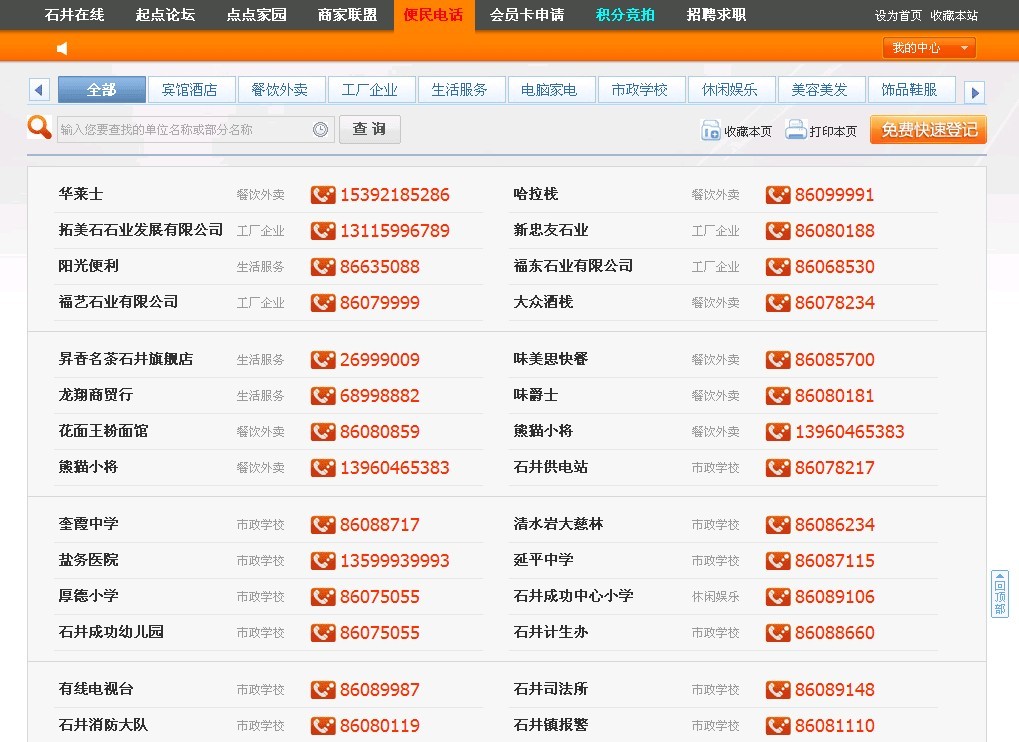Screen dimensions: 1019x742
Task: Click the 设为首页 link
Action: pyautogui.click(x=898, y=16)
